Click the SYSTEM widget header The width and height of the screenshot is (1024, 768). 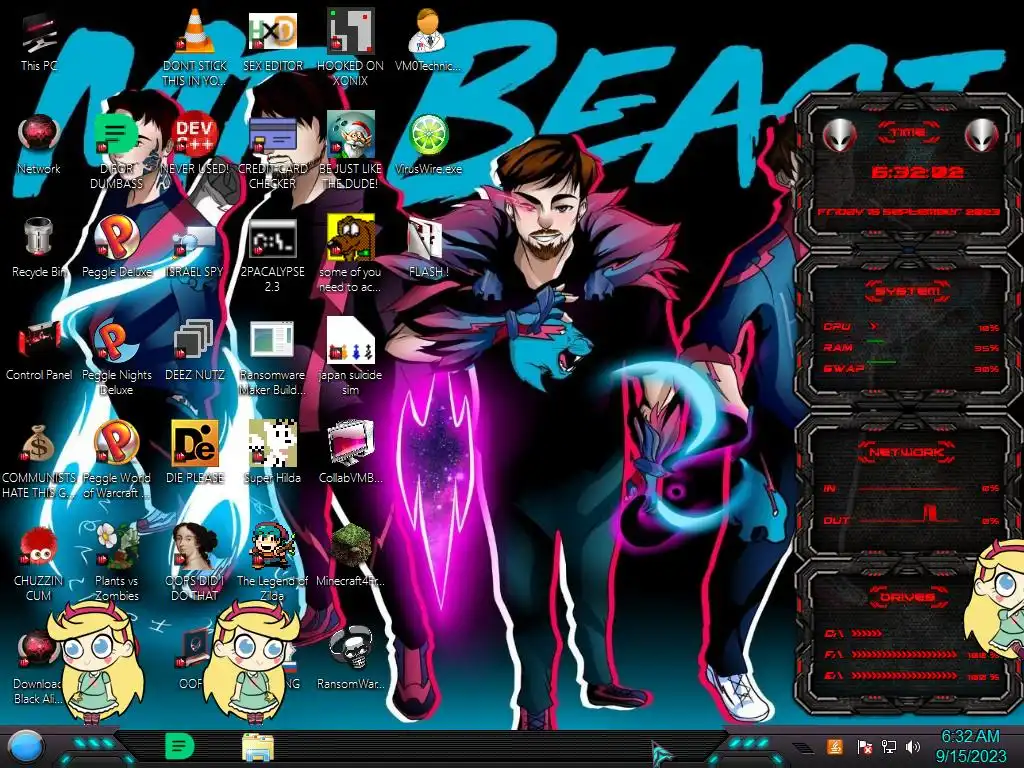907,291
